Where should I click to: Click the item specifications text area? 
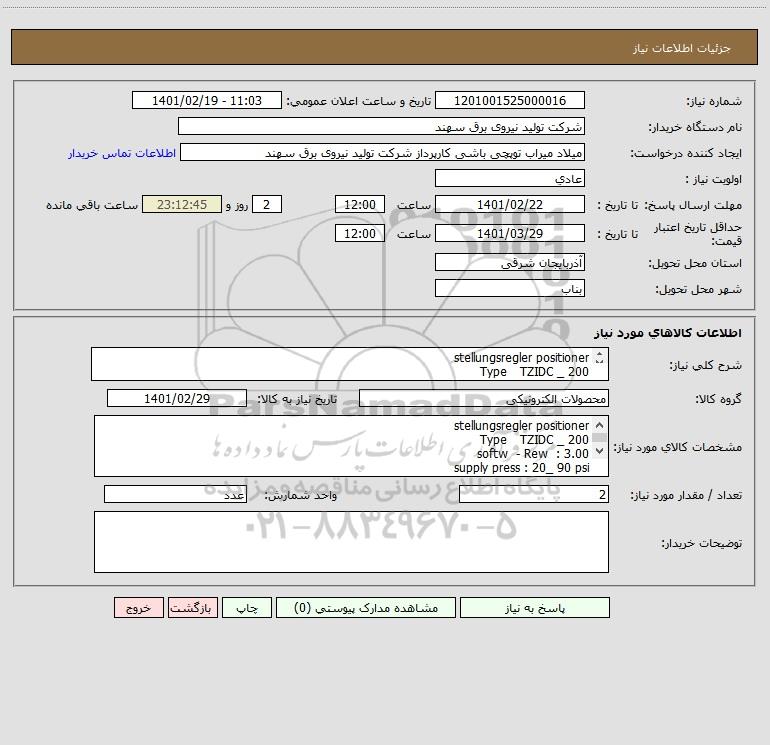[x=351, y=446]
